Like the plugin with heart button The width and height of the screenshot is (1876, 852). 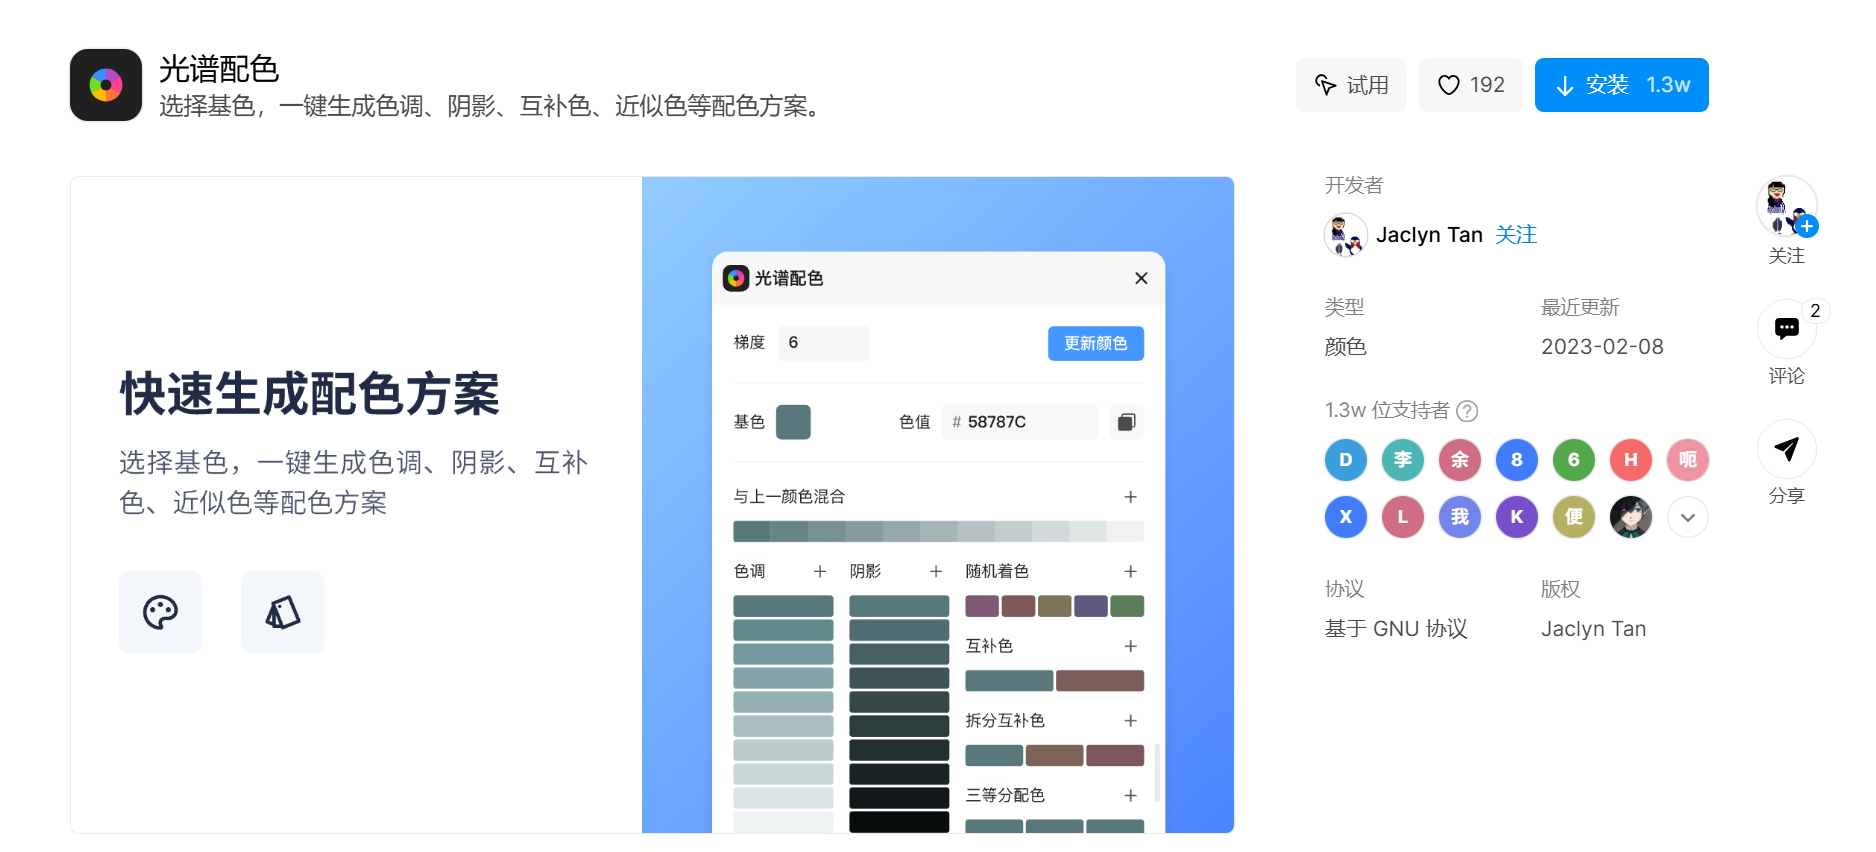coord(1470,85)
